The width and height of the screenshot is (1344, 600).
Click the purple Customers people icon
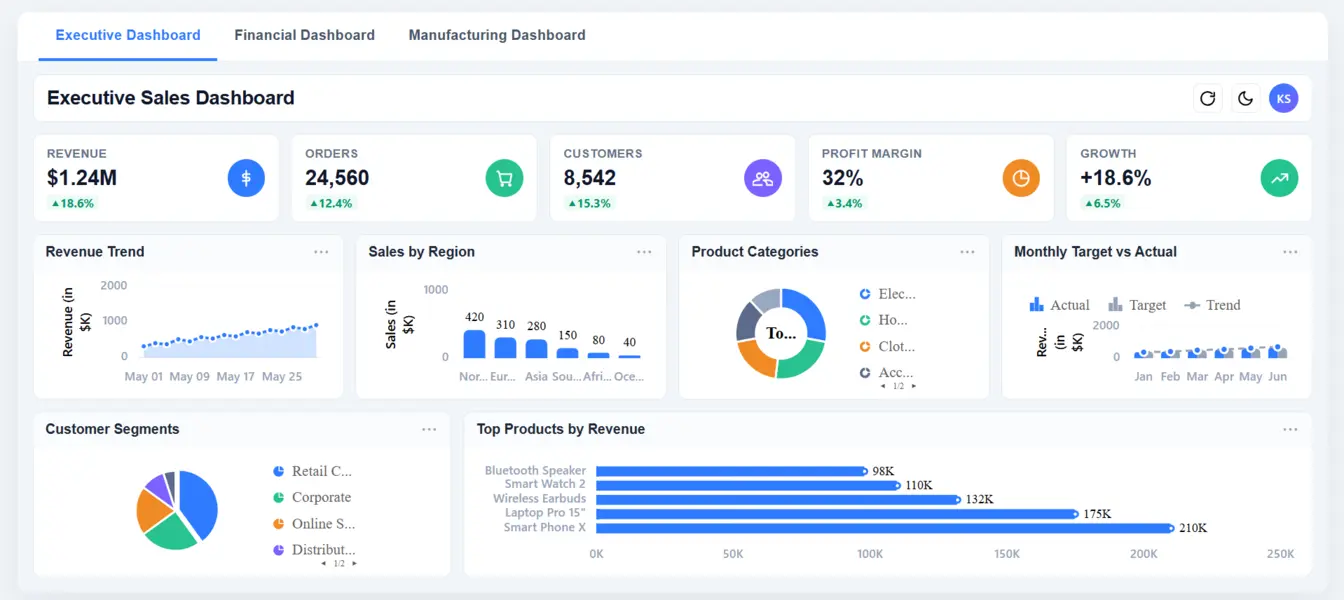pos(763,178)
